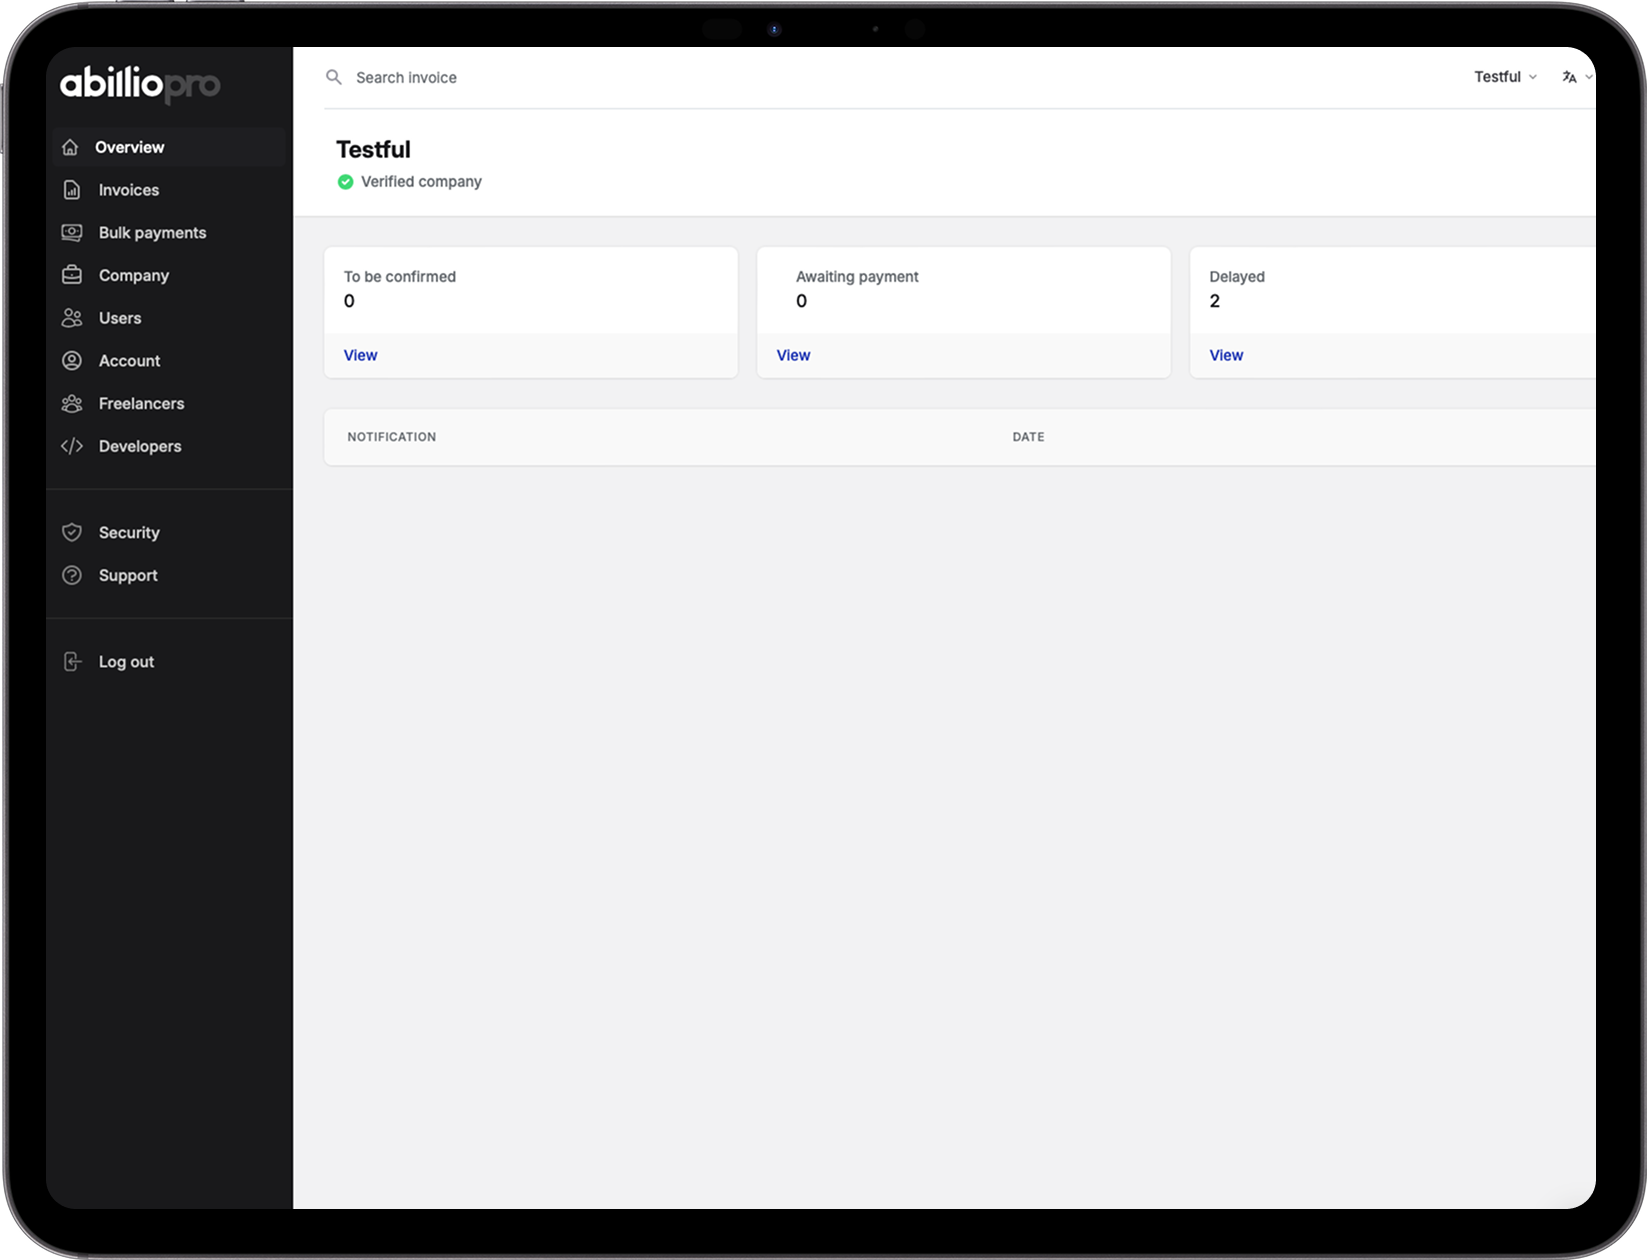The width and height of the screenshot is (1648, 1260).
Task: Click the Log out door icon
Action: [x=72, y=662]
